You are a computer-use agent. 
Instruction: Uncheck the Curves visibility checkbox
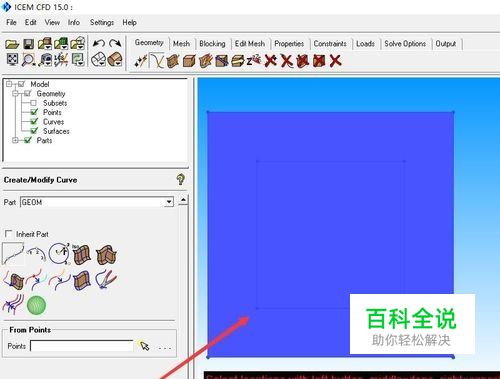point(34,121)
